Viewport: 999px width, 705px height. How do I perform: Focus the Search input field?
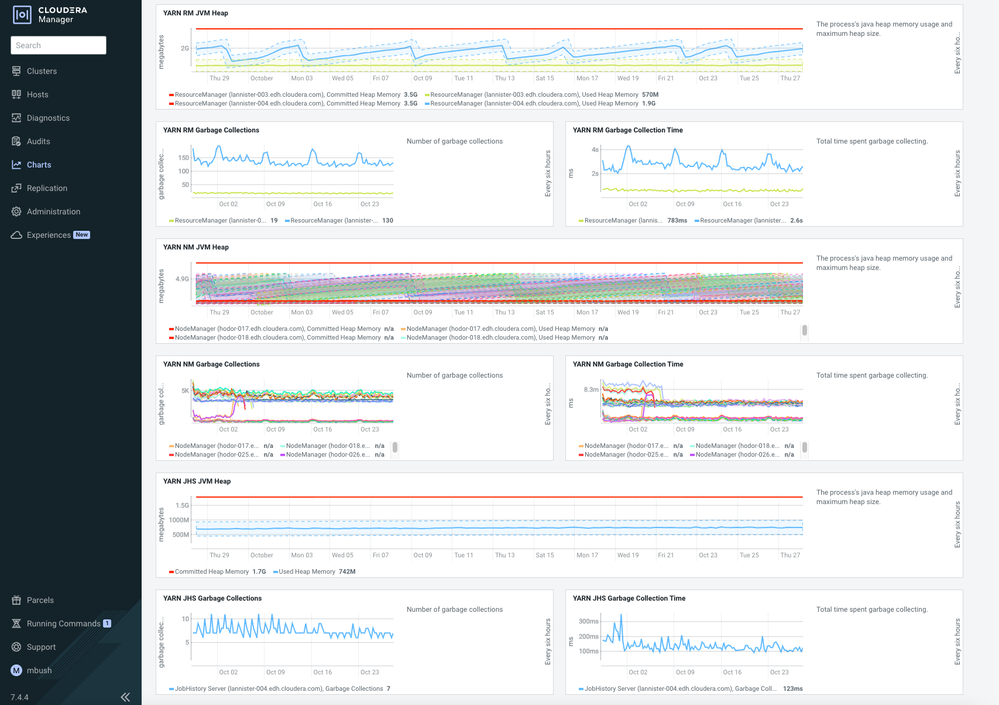point(59,45)
